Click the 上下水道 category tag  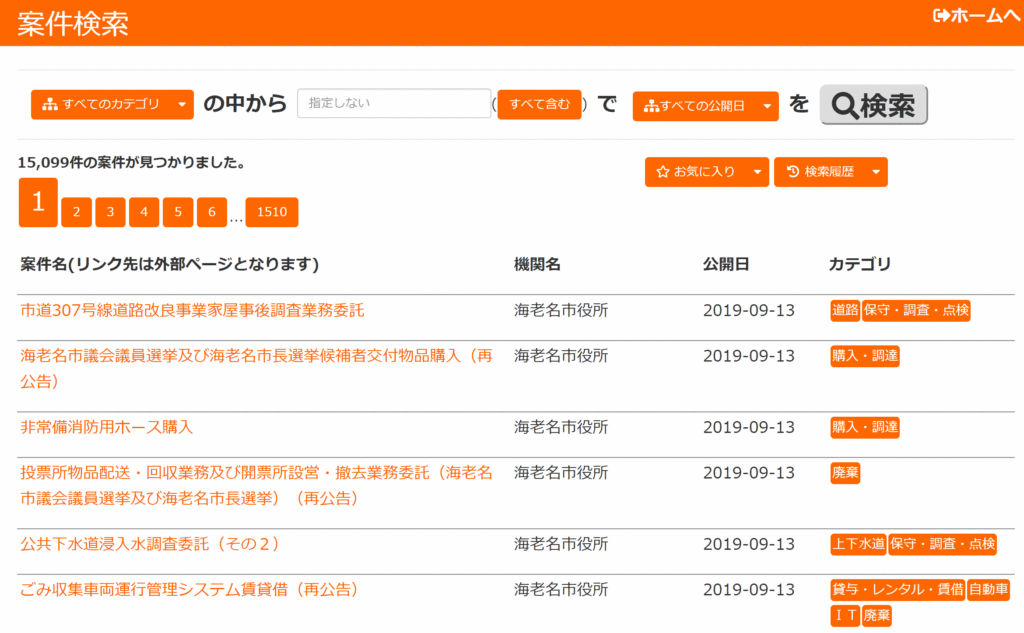tap(858, 544)
